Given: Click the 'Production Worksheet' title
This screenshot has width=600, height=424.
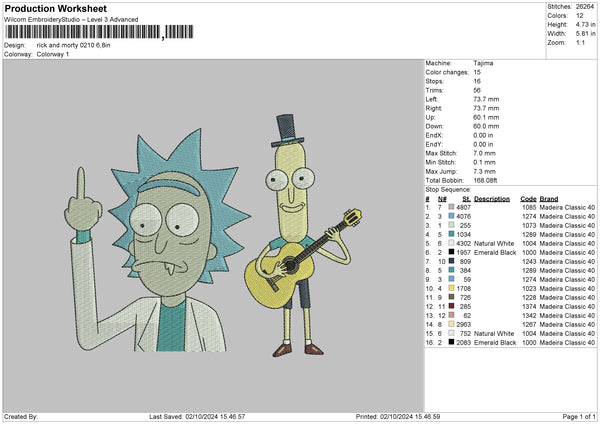Looking at the screenshot, I should (x=55, y=8).
